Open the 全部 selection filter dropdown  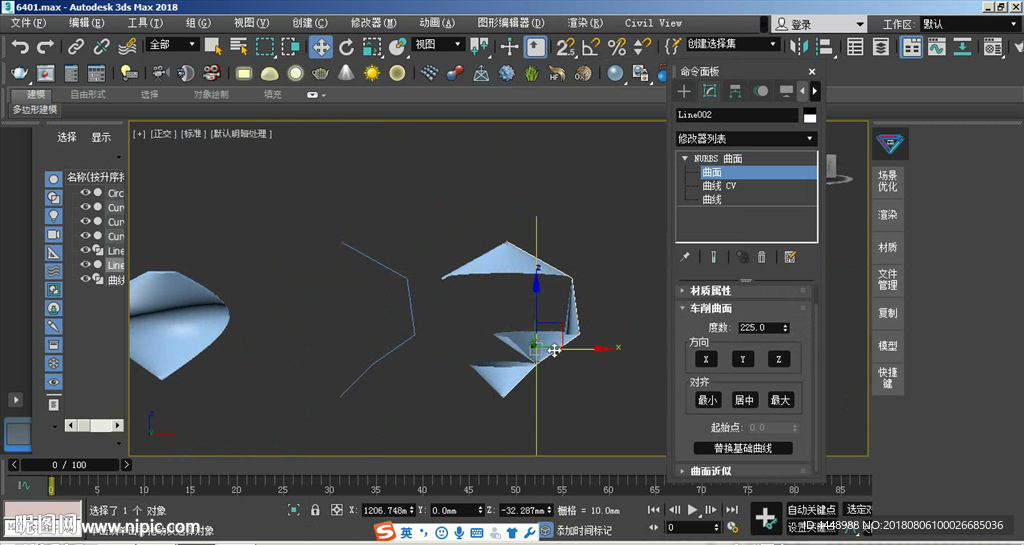click(172, 44)
